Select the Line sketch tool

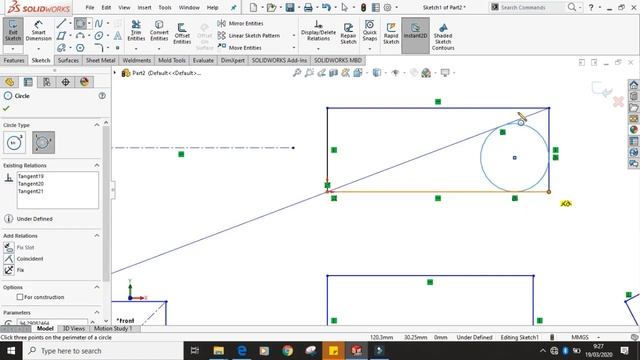tap(61, 24)
